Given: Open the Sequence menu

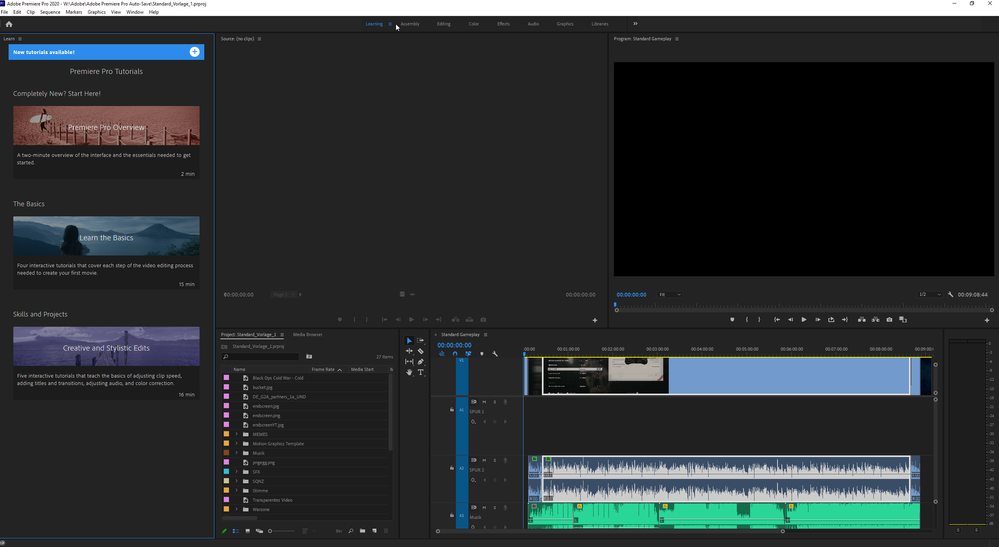Looking at the screenshot, I should coord(50,12).
